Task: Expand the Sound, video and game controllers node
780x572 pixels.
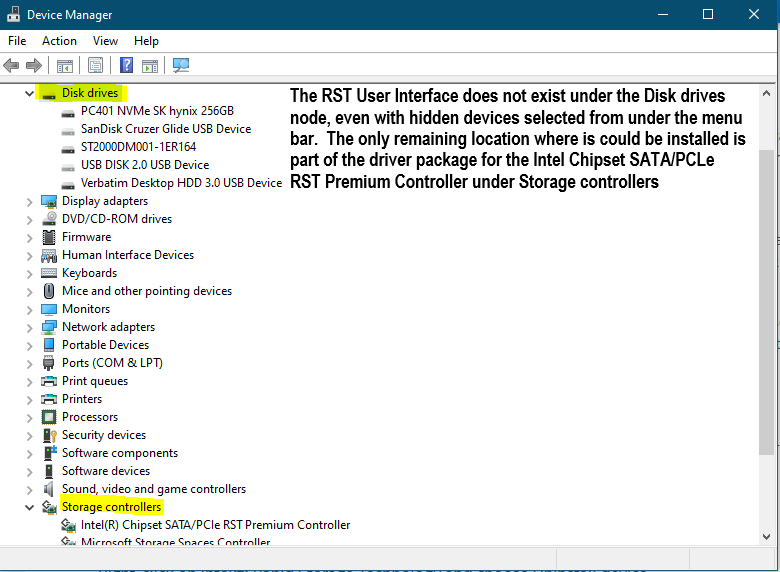Action: coord(28,489)
